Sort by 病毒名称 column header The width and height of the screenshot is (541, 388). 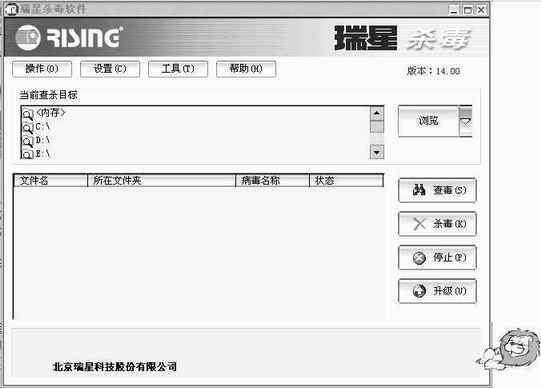(x=272, y=180)
